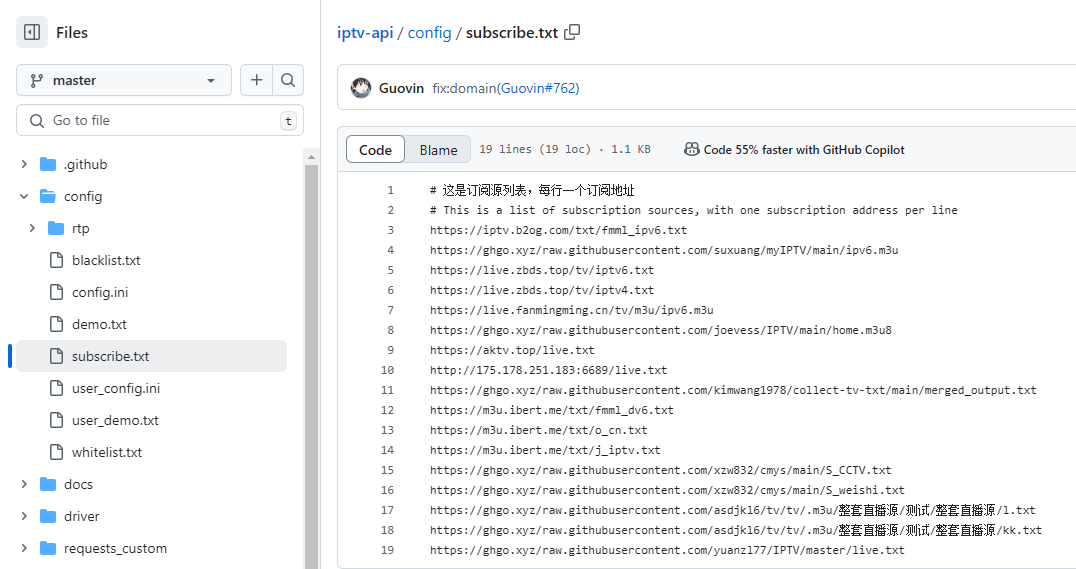Viewport: 1076px width, 569px height.
Task: Open blacklist.txt in file tree
Action: tap(106, 260)
